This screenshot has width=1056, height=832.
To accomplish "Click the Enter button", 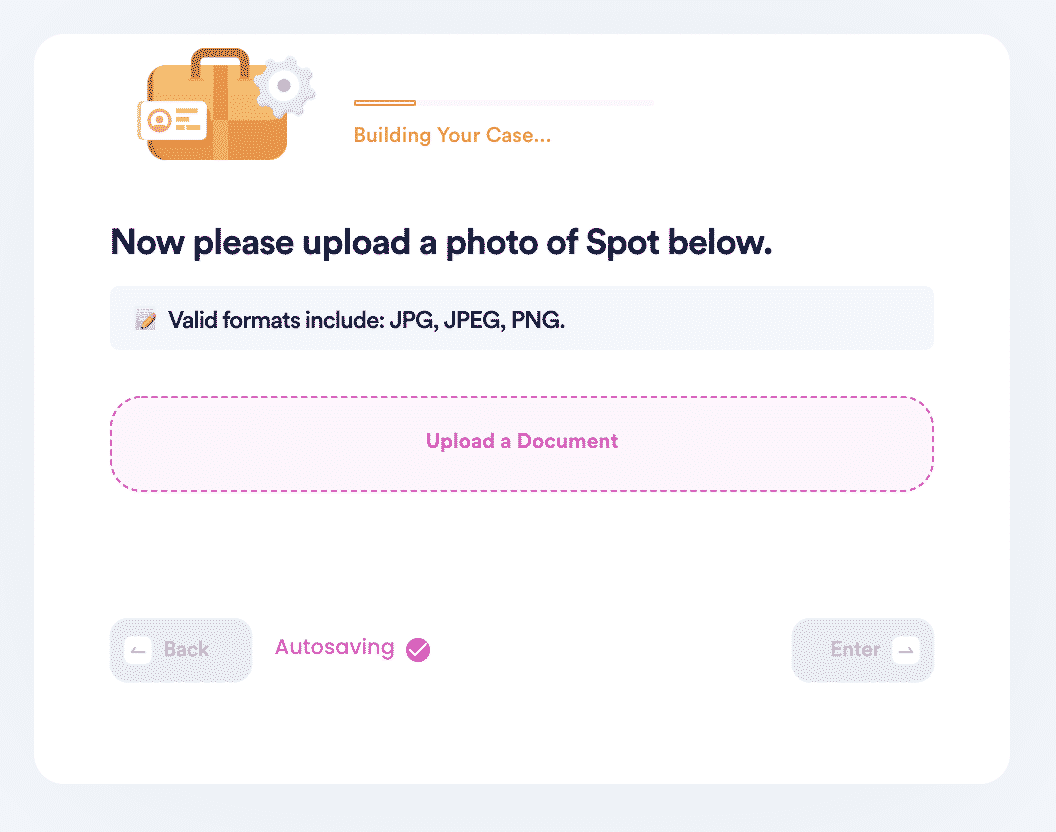I will (x=863, y=650).
